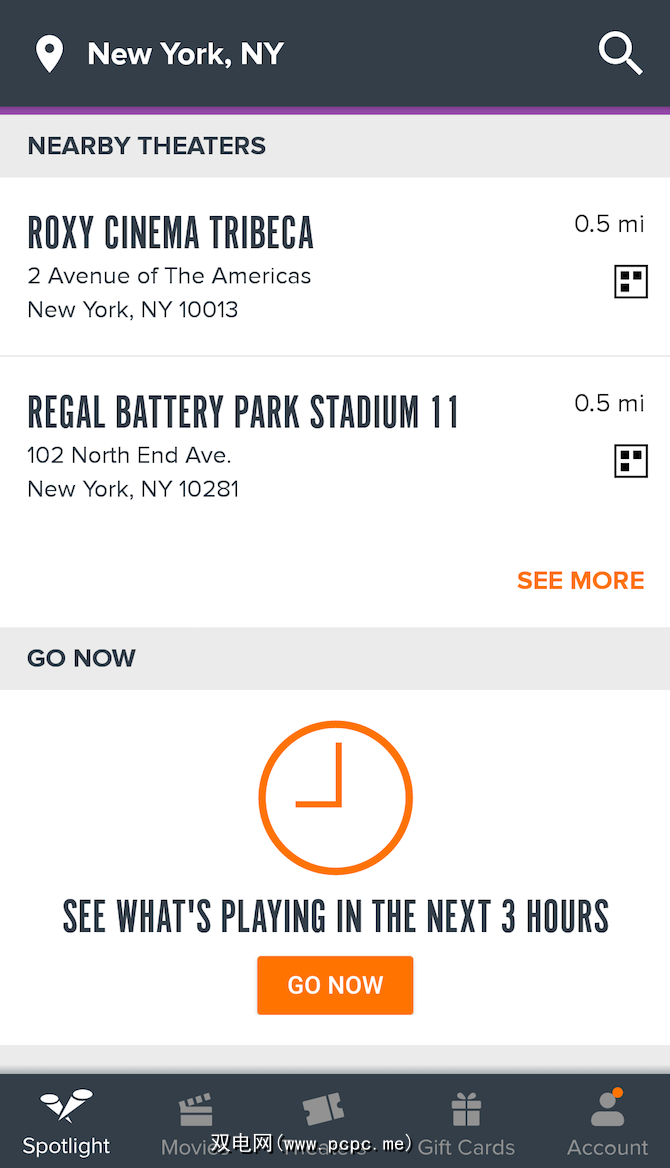The width and height of the screenshot is (670, 1168).
Task: Change the New York, NY location
Action: (x=186, y=54)
